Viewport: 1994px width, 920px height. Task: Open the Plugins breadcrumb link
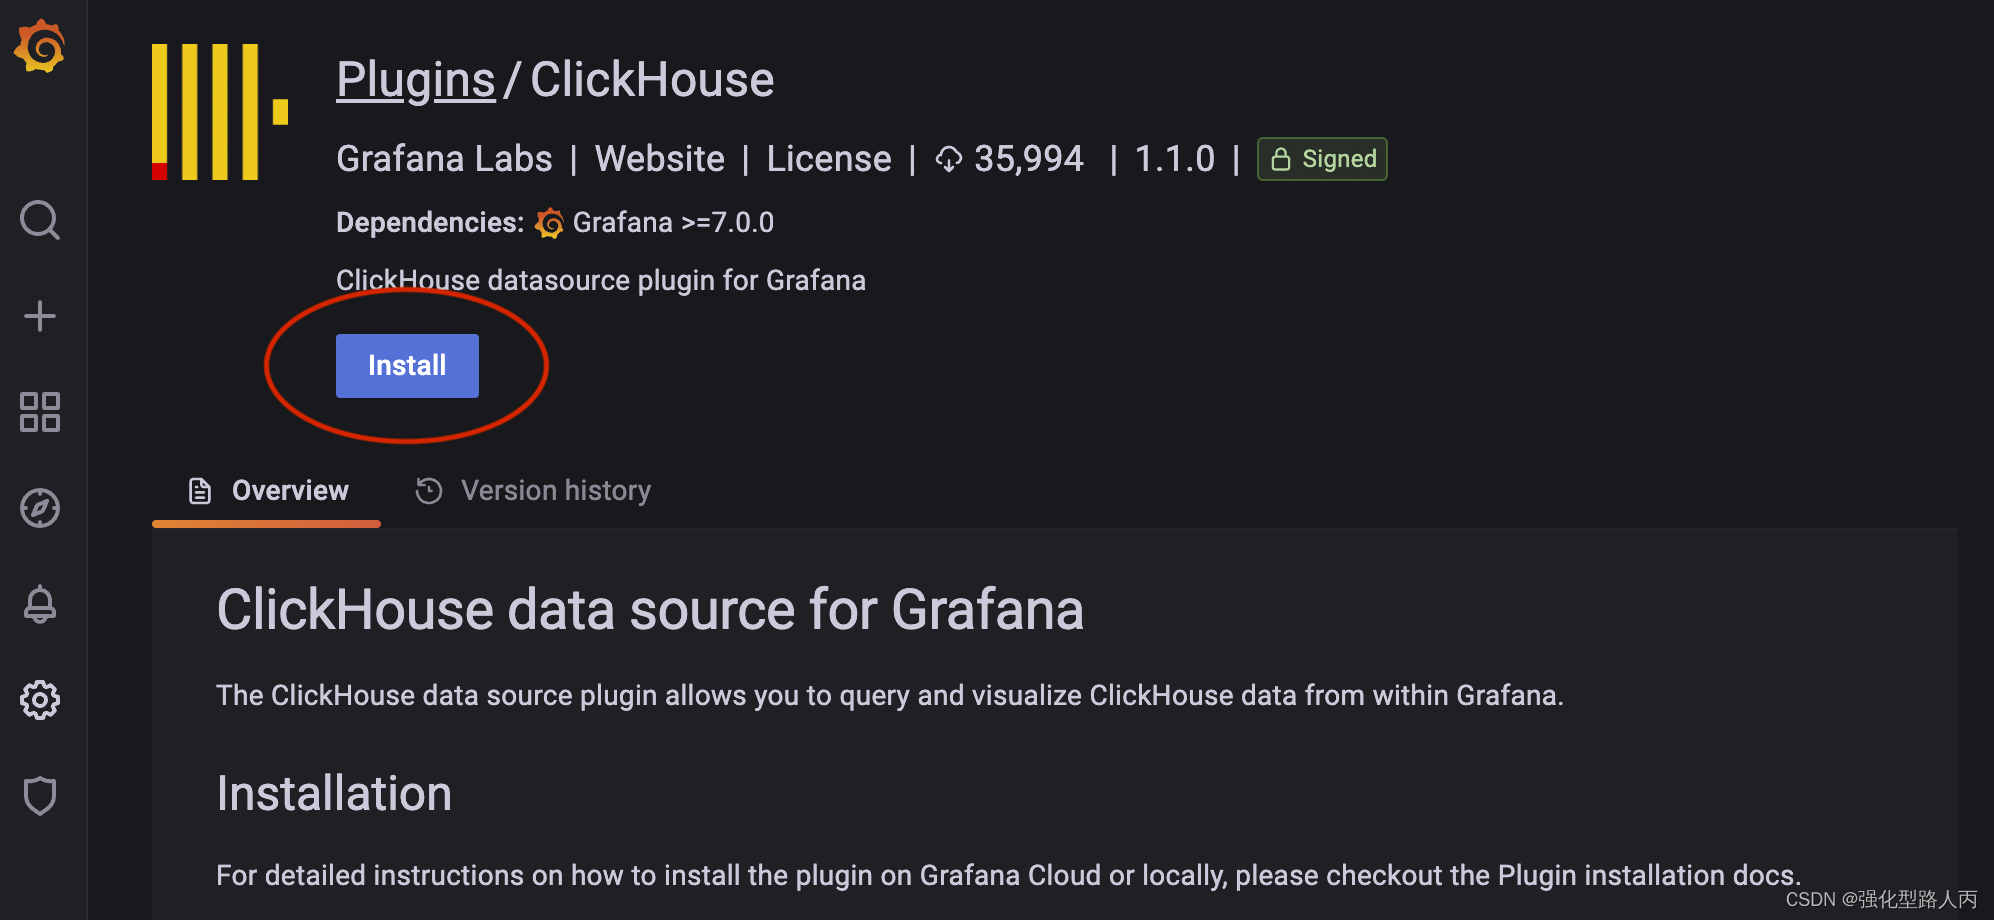coord(414,79)
